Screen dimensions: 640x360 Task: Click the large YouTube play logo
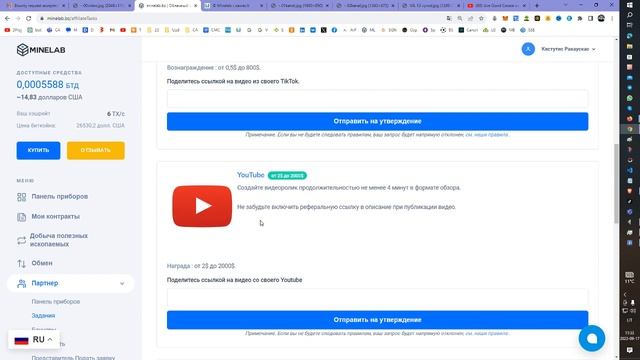coord(202,206)
